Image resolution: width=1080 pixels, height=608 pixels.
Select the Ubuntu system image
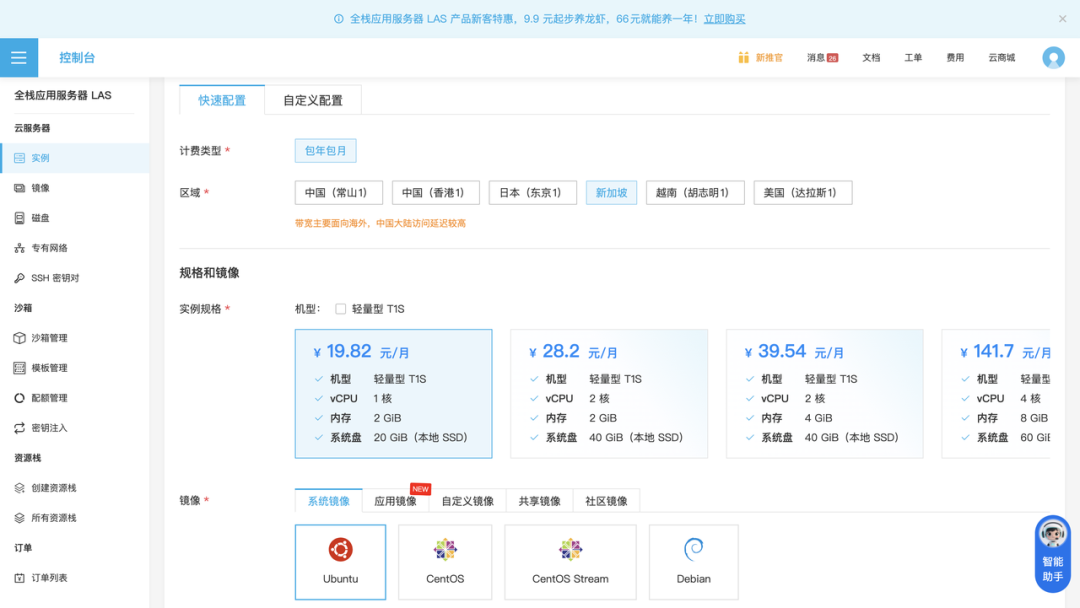(x=340, y=562)
